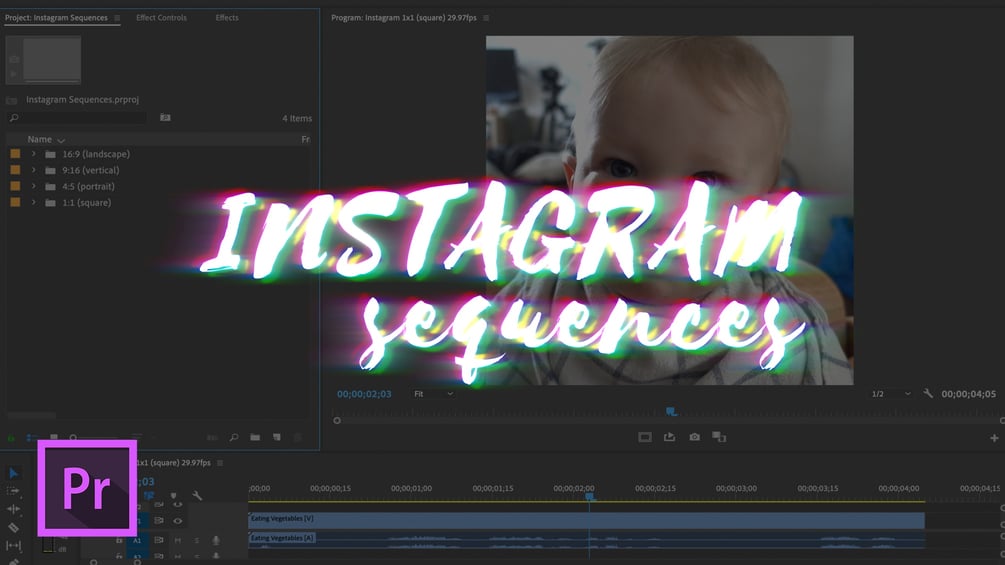The height and width of the screenshot is (565, 1005).
Task: Click orange label swatch of 1:1 (square)
Action: tap(15, 202)
